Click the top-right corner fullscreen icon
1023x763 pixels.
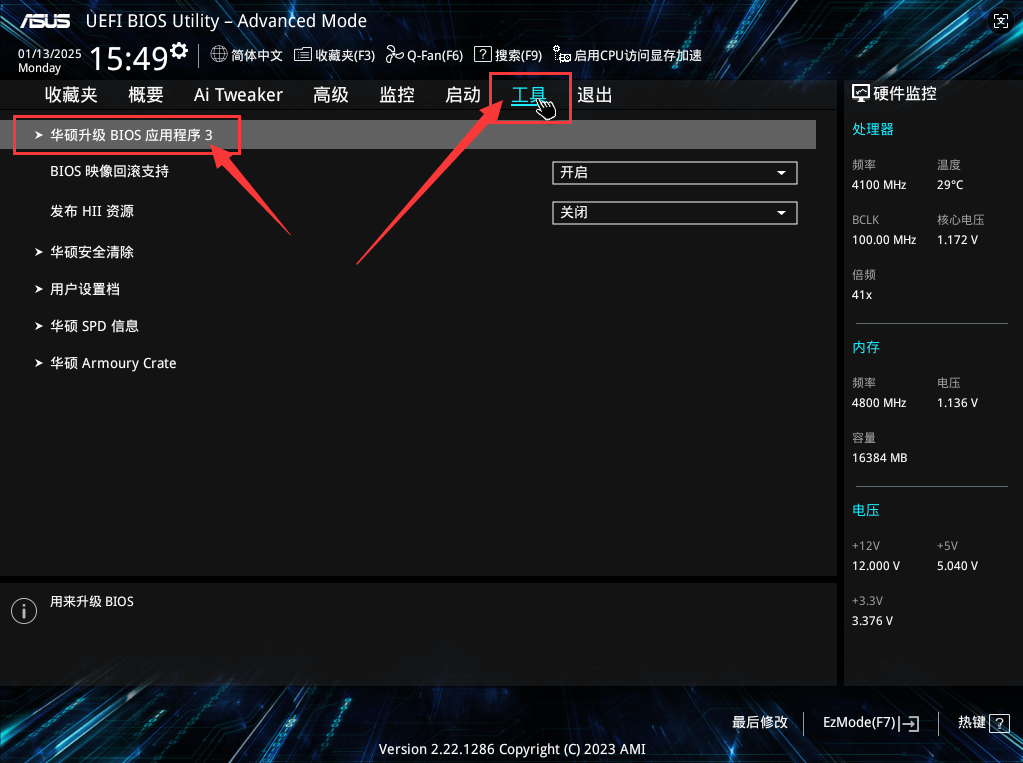pos(1001,21)
